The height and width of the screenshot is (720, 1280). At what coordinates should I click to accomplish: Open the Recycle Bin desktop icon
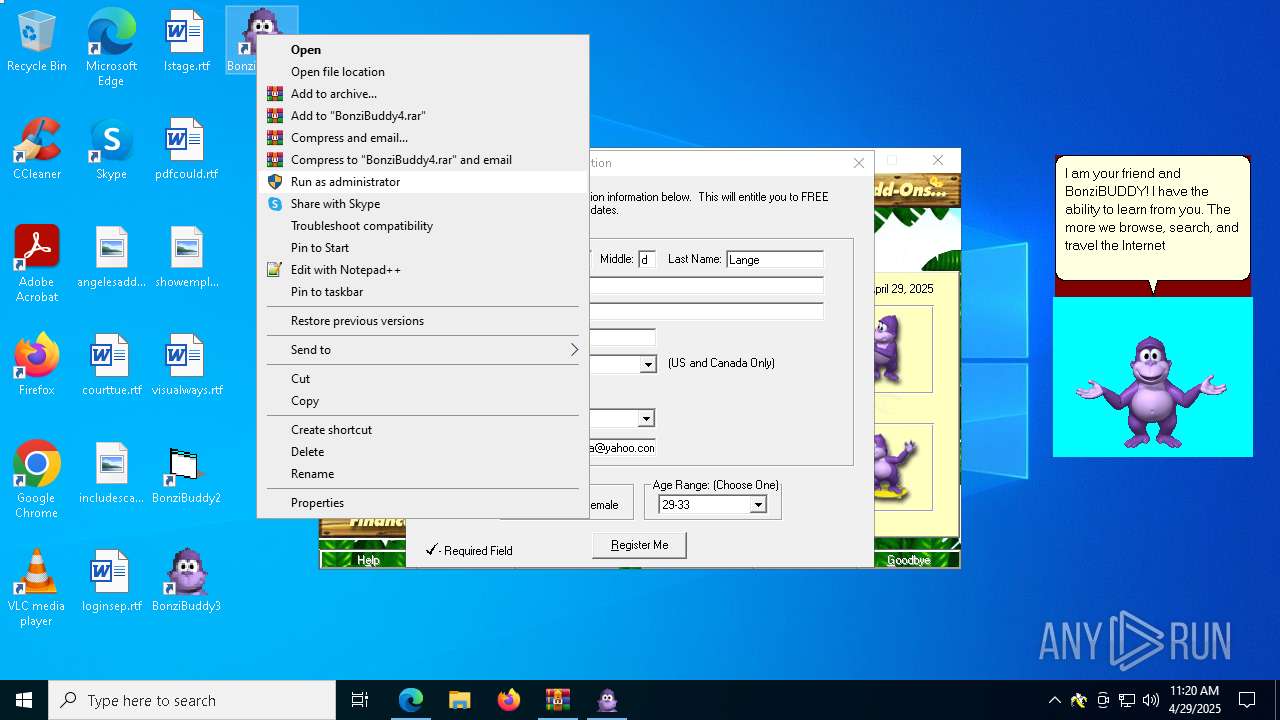(x=37, y=42)
